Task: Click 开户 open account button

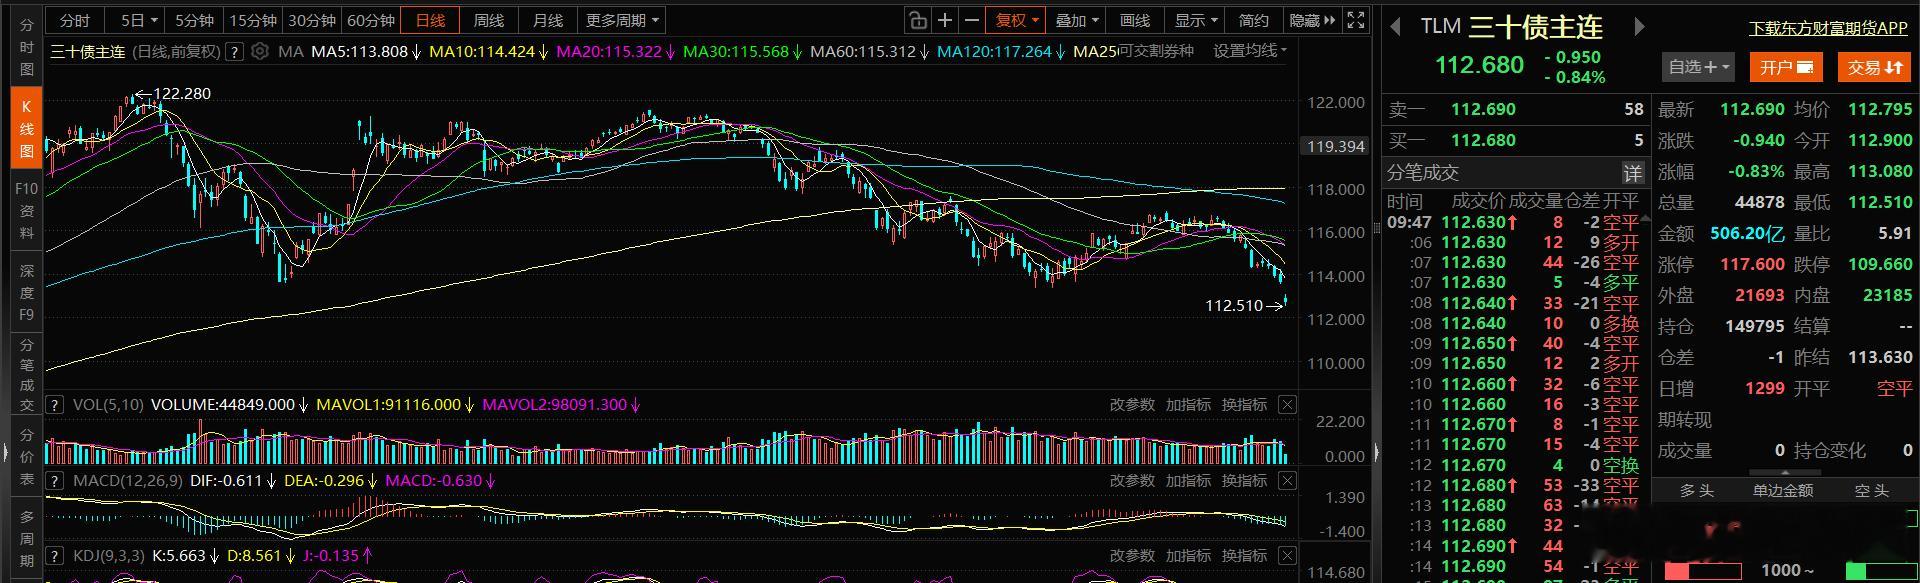Action: click(1786, 67)
